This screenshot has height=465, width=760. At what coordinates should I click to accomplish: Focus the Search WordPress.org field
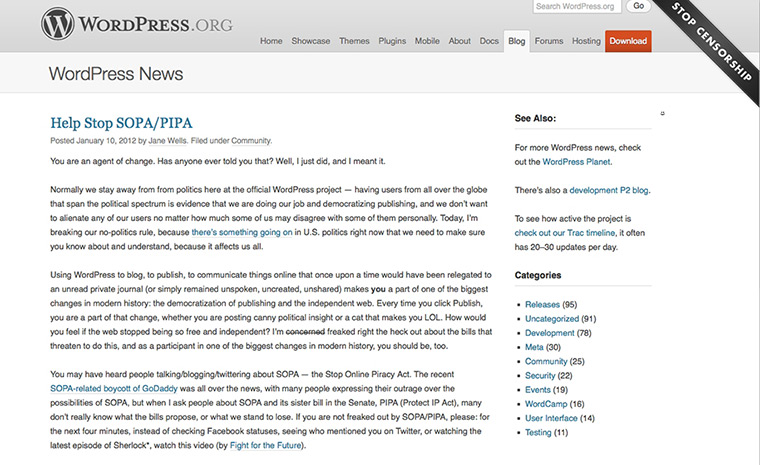(577, 6)
